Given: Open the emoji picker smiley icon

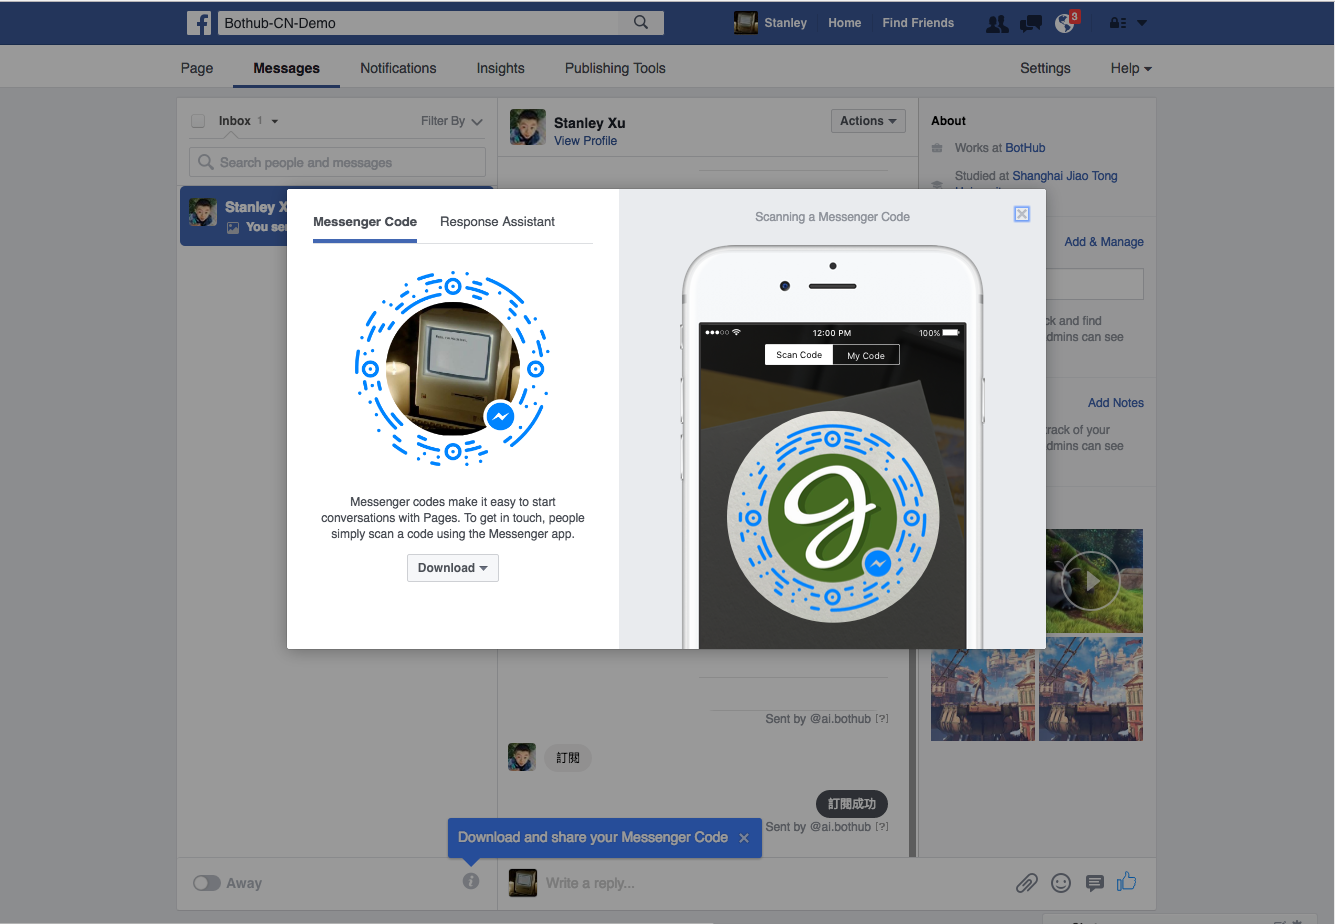Looking at the screenshot, I should point(1061,883).
